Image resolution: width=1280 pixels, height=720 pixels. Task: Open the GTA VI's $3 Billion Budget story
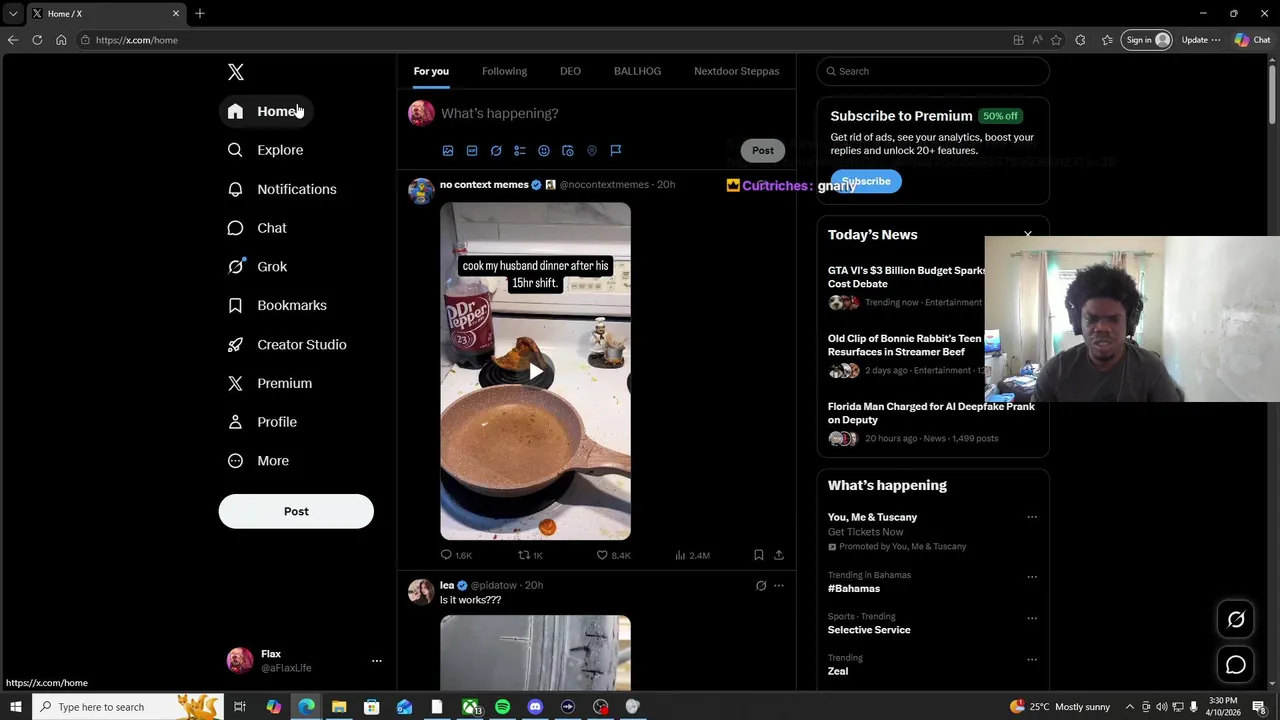tap(906, 277)
